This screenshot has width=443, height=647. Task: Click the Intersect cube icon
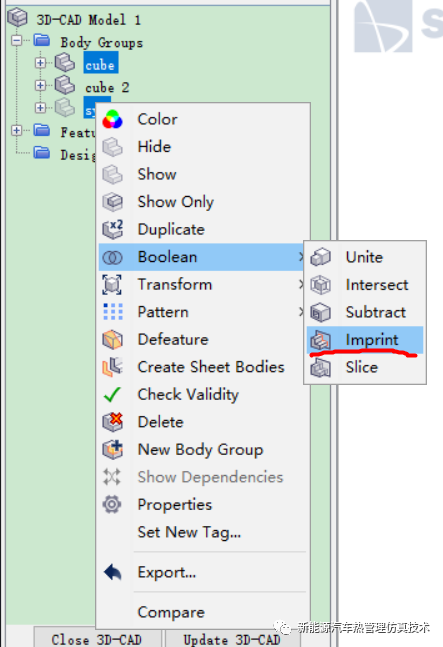coord(320,285)
